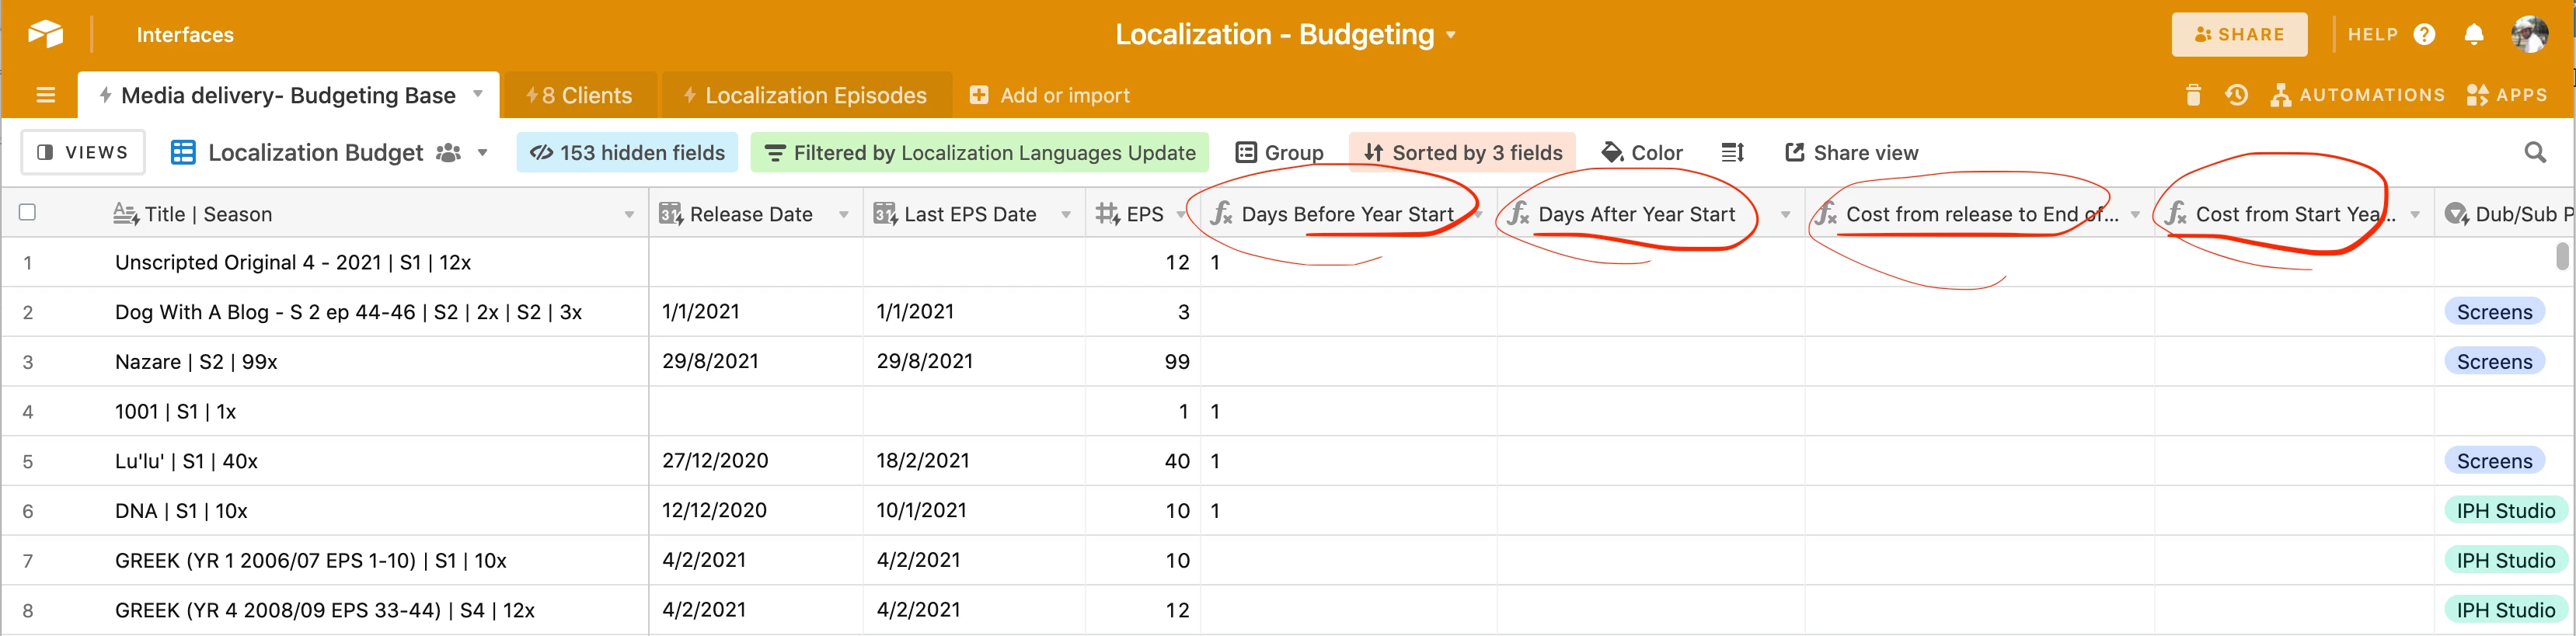The width and height of the screenshot is (2576, 636).
Task: Click the Cost from Start Year formula icon
Action: pos(2176,213)
